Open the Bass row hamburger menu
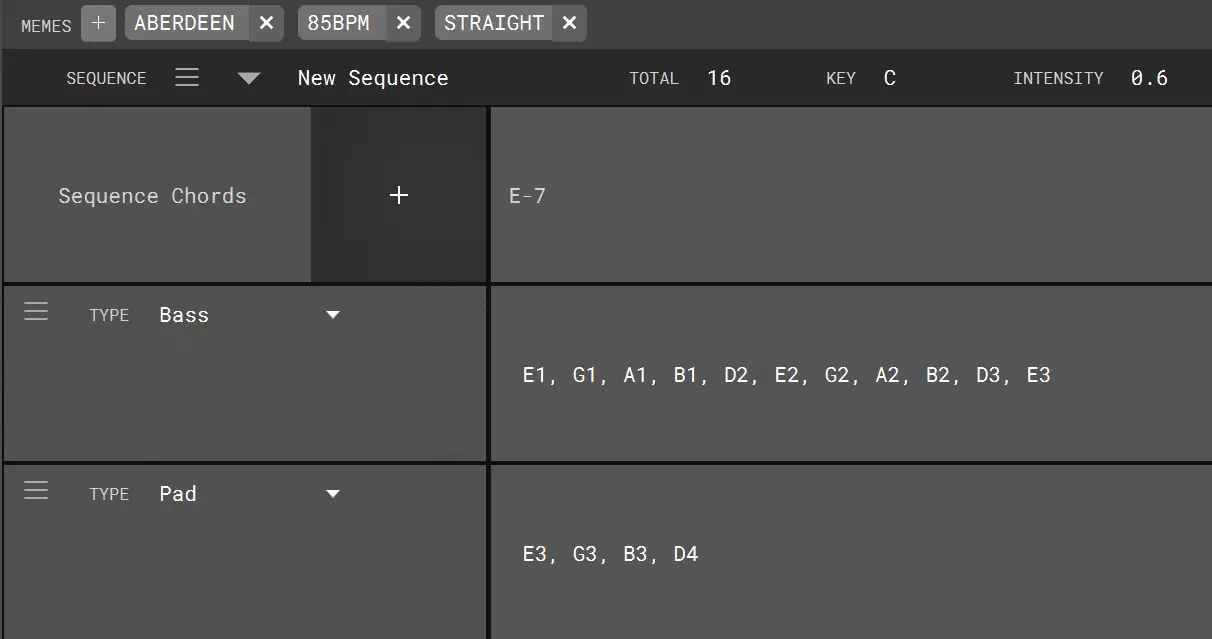Screen dimensions: 1212x639 coord(36,311)
